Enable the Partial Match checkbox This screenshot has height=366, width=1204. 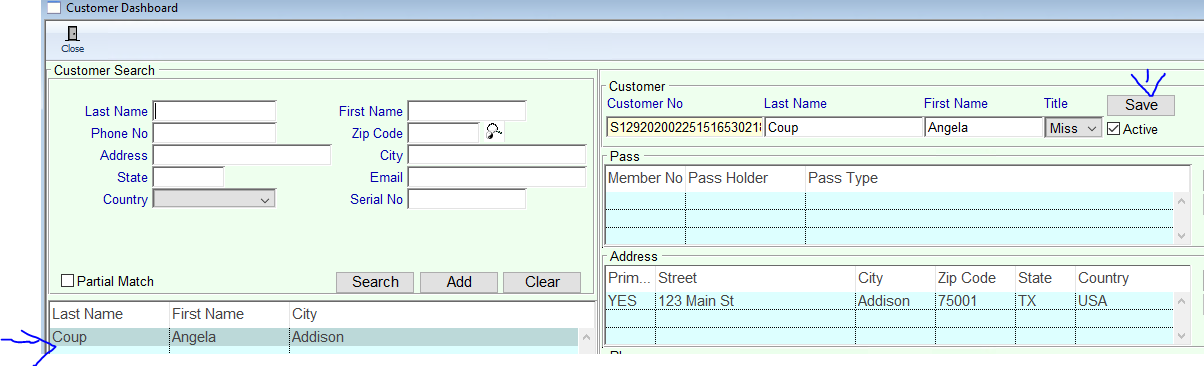click(x=68, y=282)
